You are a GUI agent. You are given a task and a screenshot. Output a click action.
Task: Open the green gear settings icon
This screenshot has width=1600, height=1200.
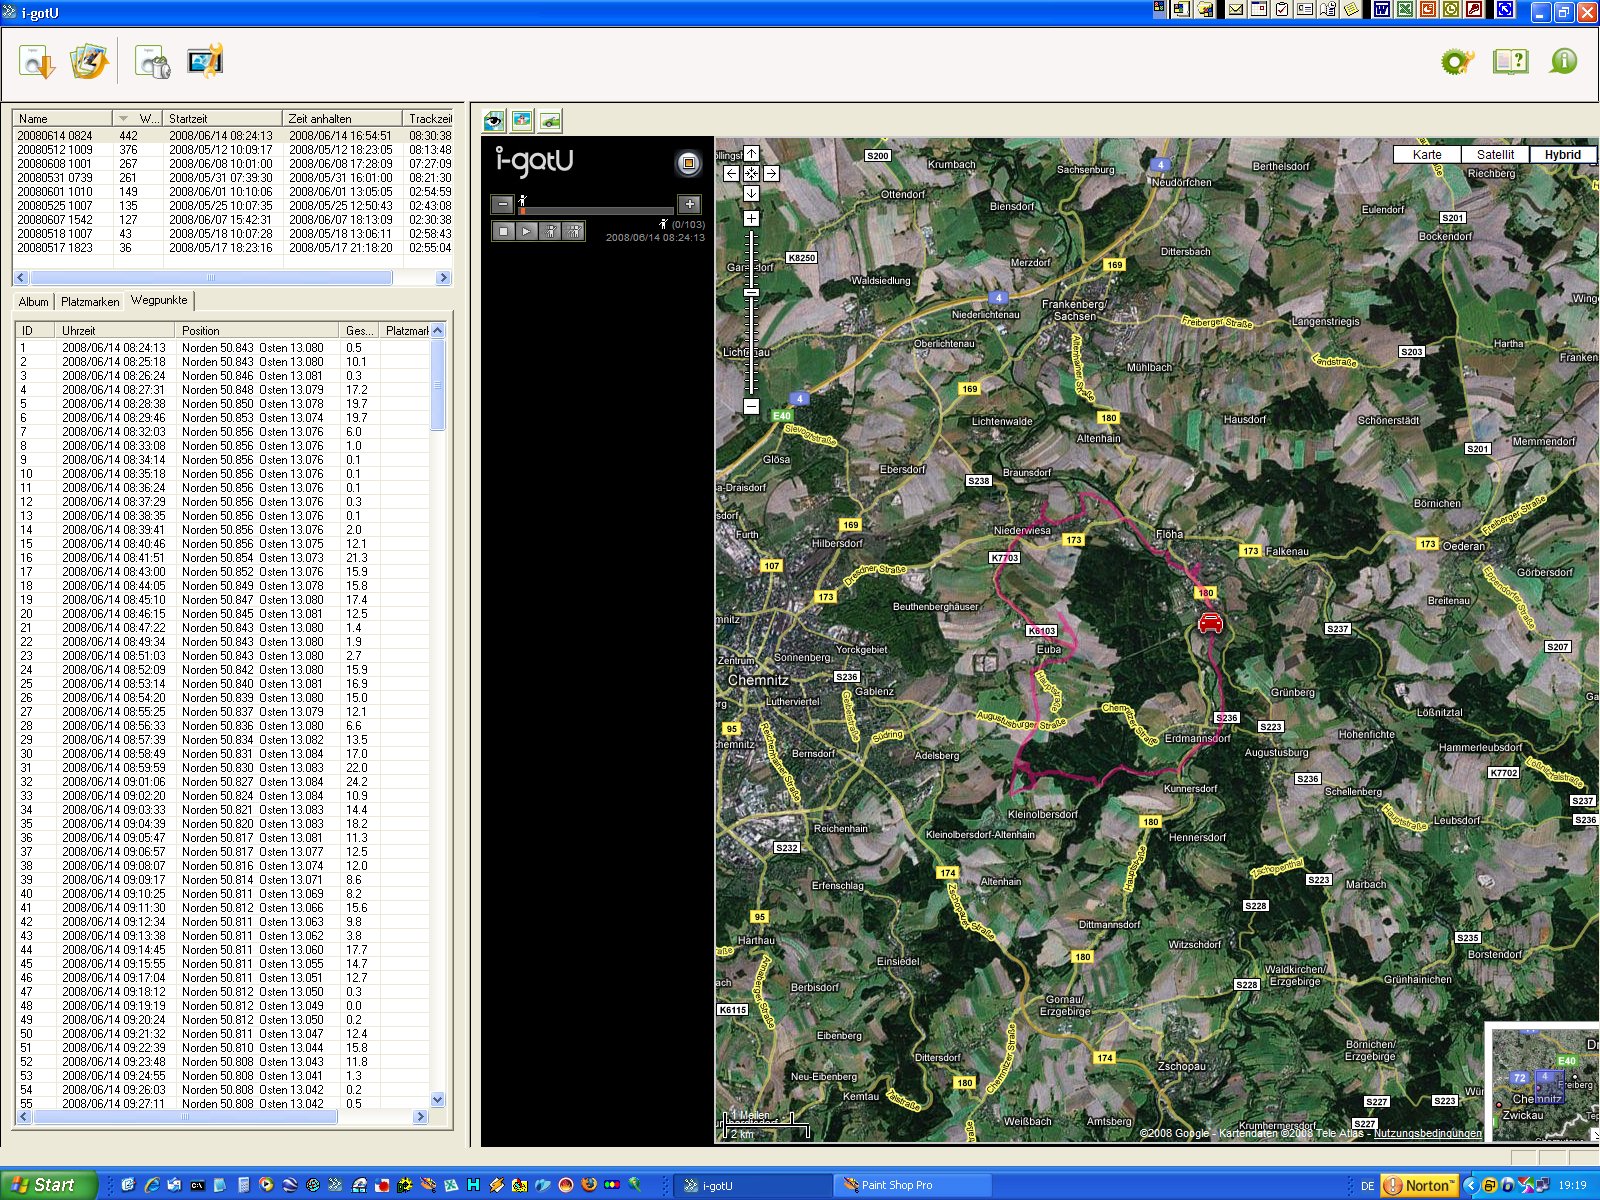tap(1457, 62)
